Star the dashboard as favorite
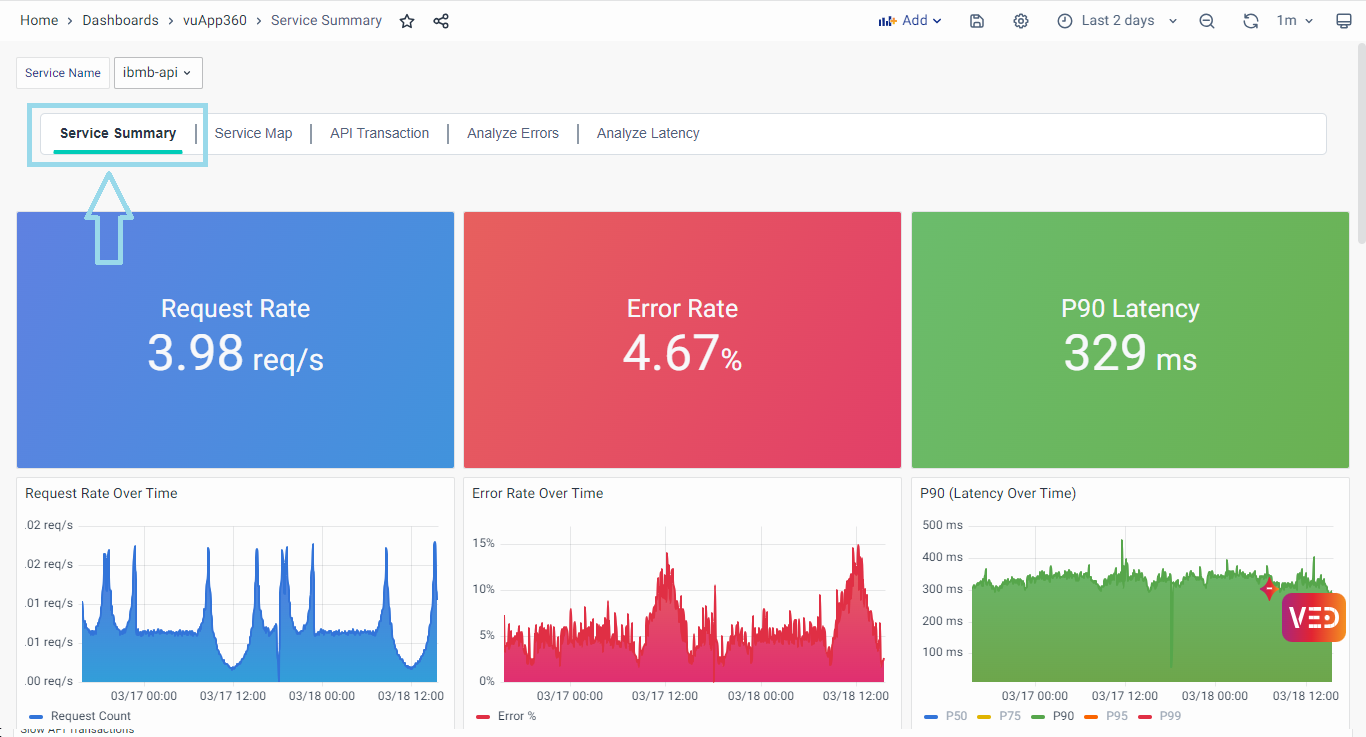 pos(407,21)
